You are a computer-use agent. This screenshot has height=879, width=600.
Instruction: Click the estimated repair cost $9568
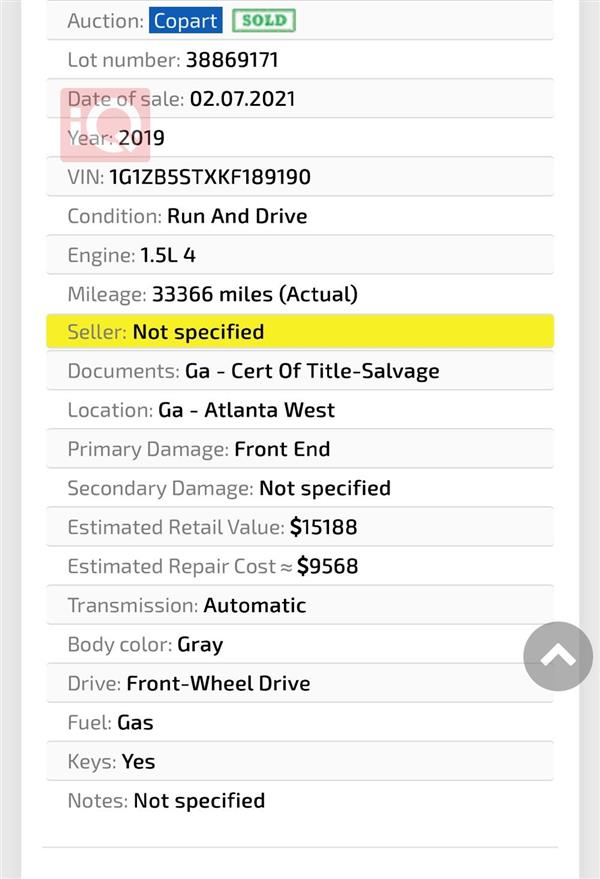tap(327, 566)
